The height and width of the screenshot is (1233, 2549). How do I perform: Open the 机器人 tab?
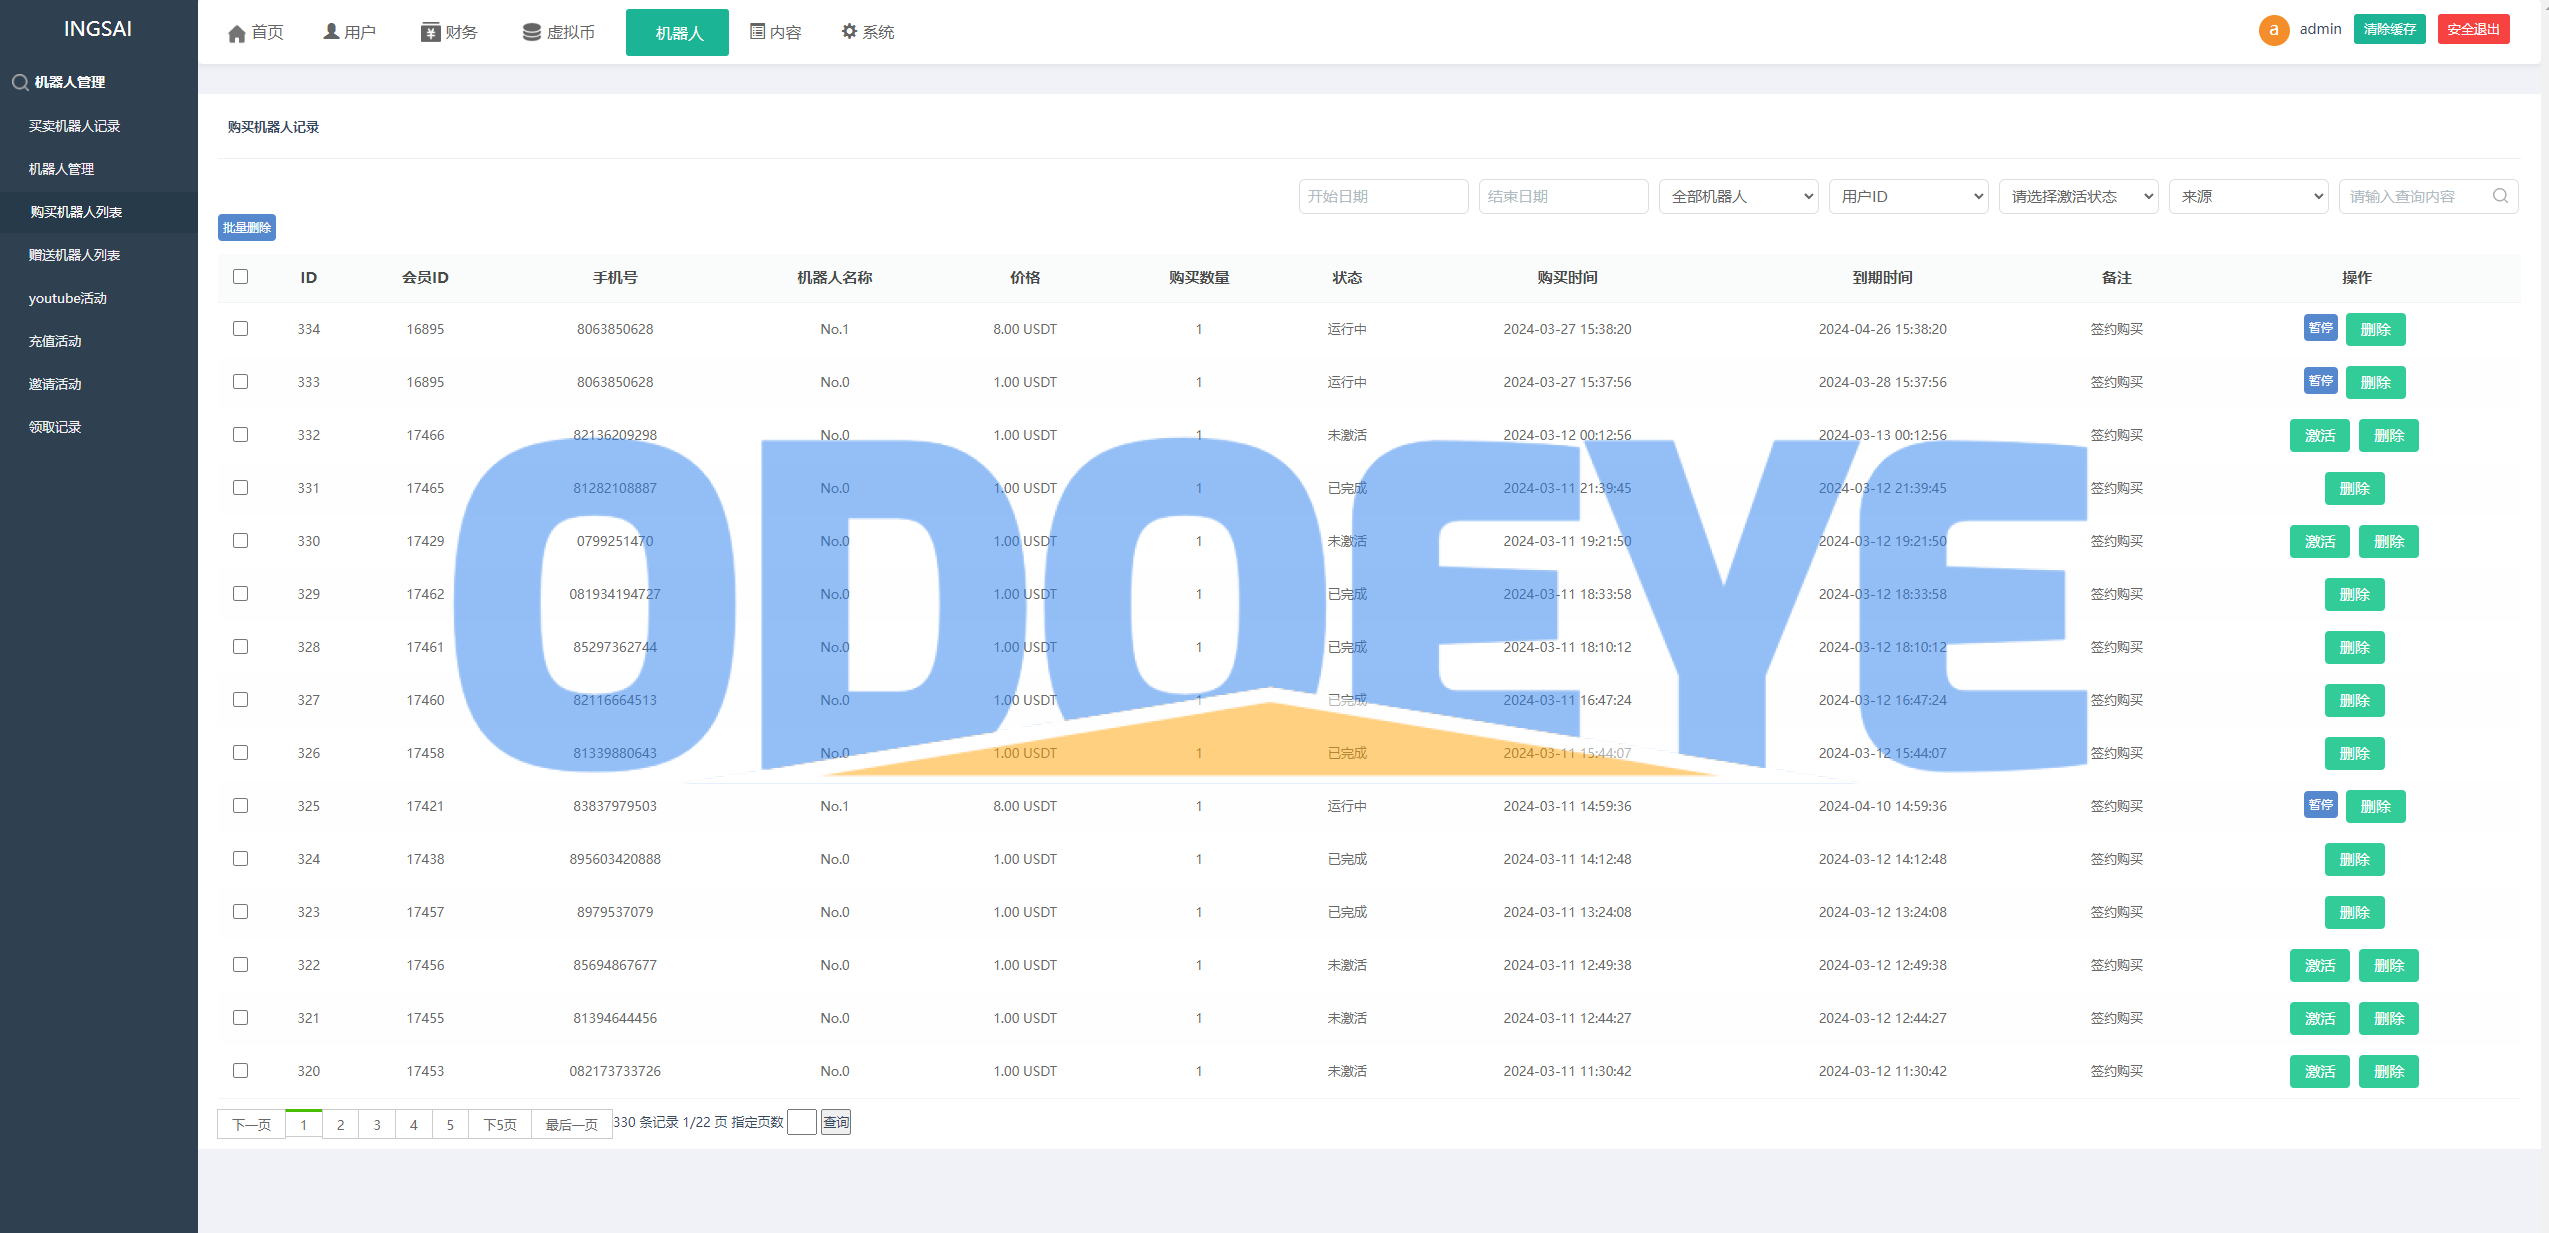tap(677, 33)
